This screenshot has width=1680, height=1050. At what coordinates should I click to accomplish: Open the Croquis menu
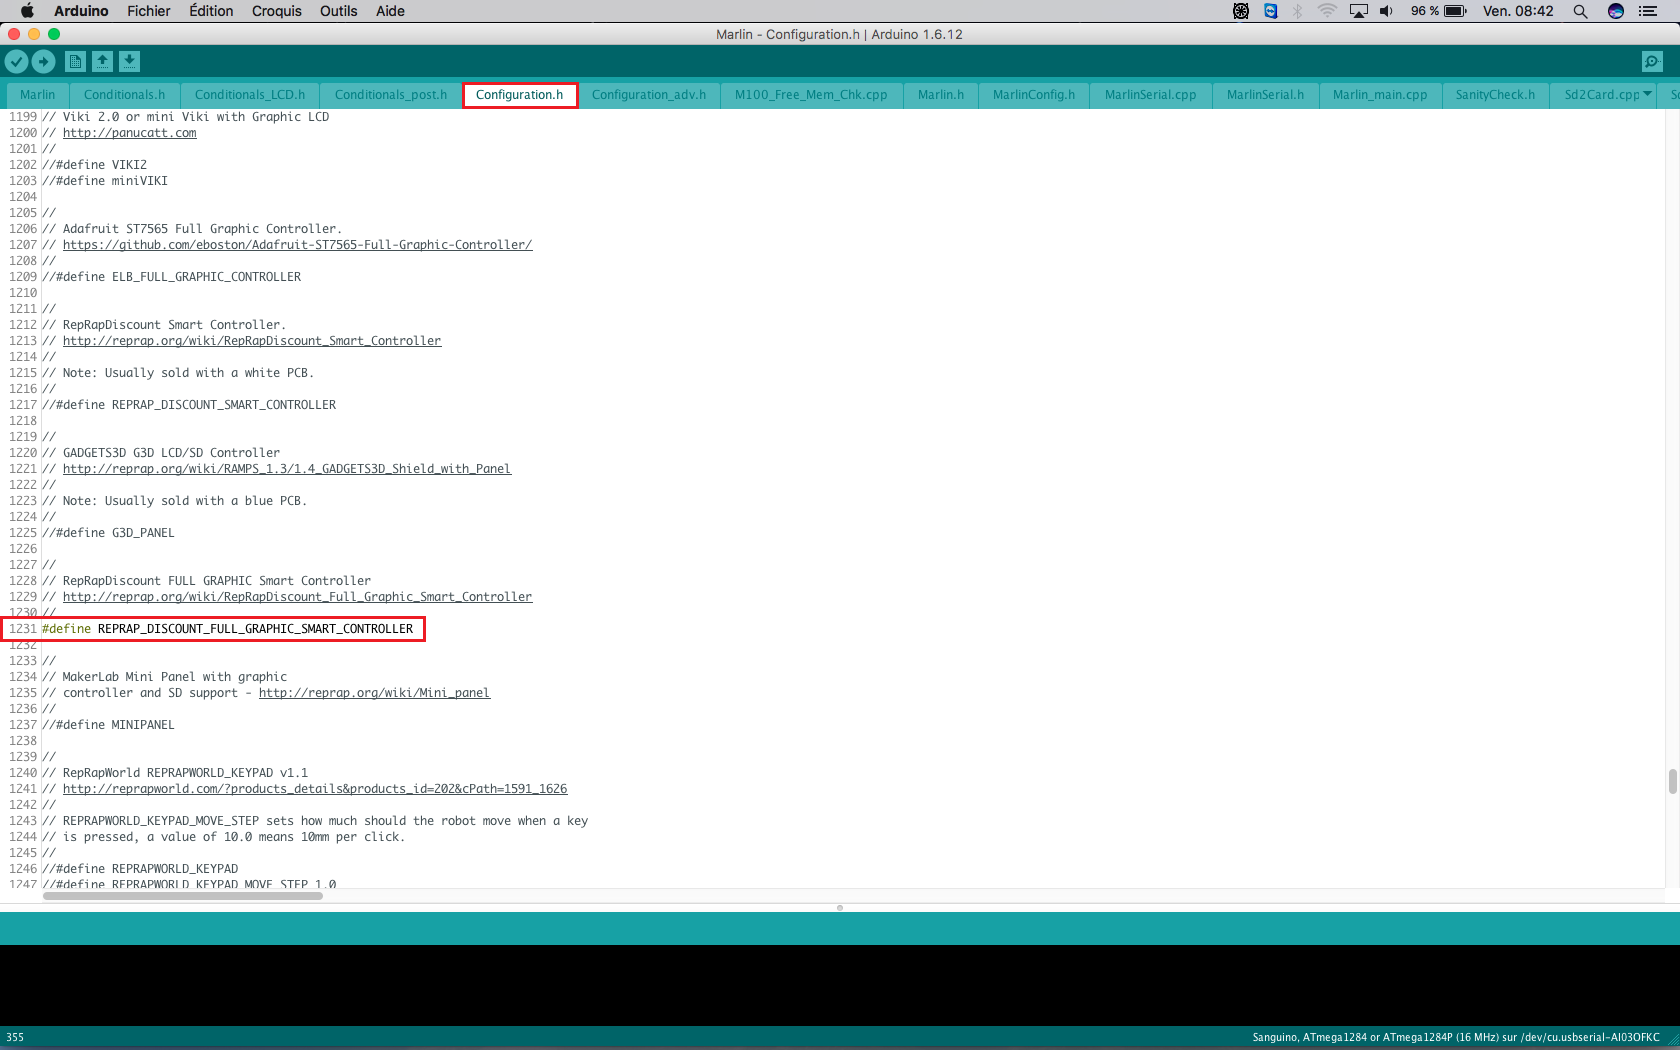point(277,11)
